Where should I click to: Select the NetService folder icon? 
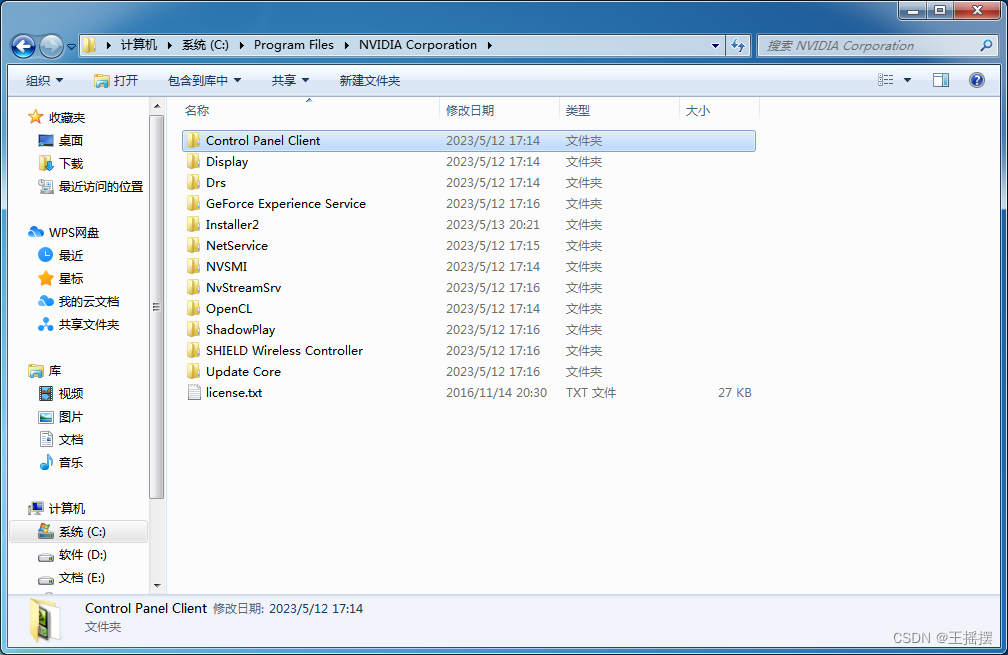(194, 246)
